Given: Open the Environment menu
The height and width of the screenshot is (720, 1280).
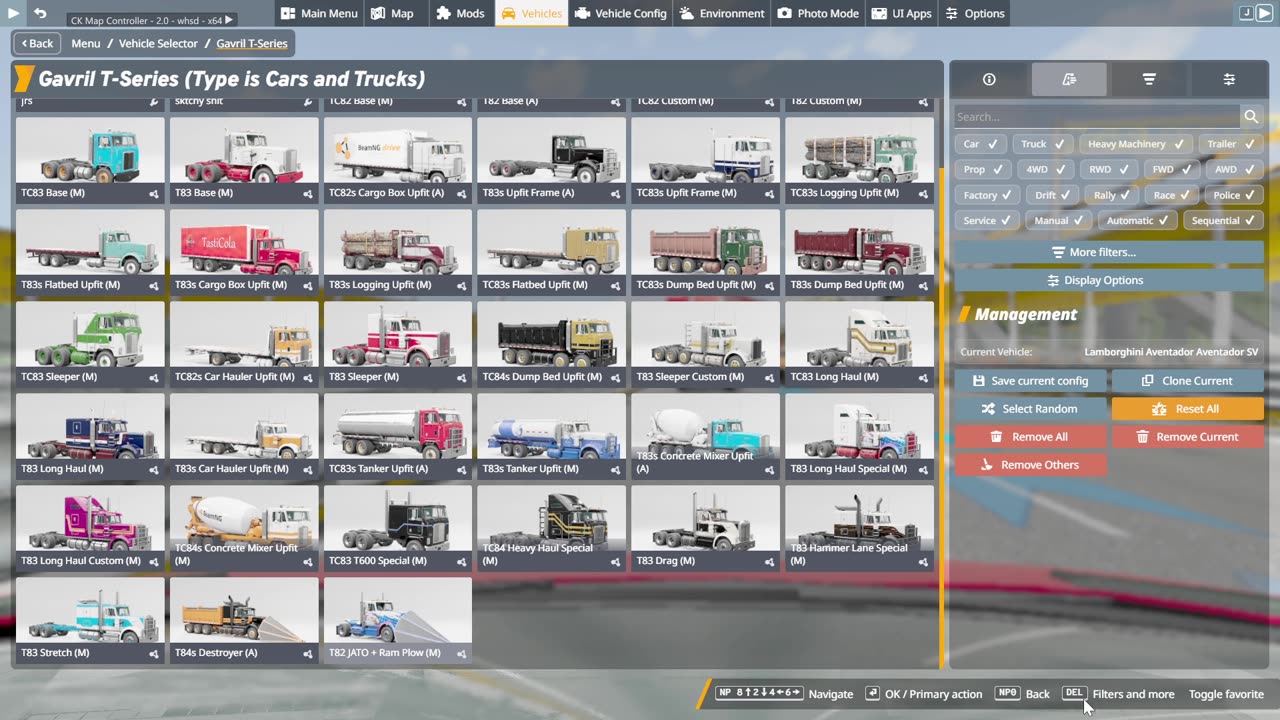Looking at the screenshot, I should click(x=722, y=13).
